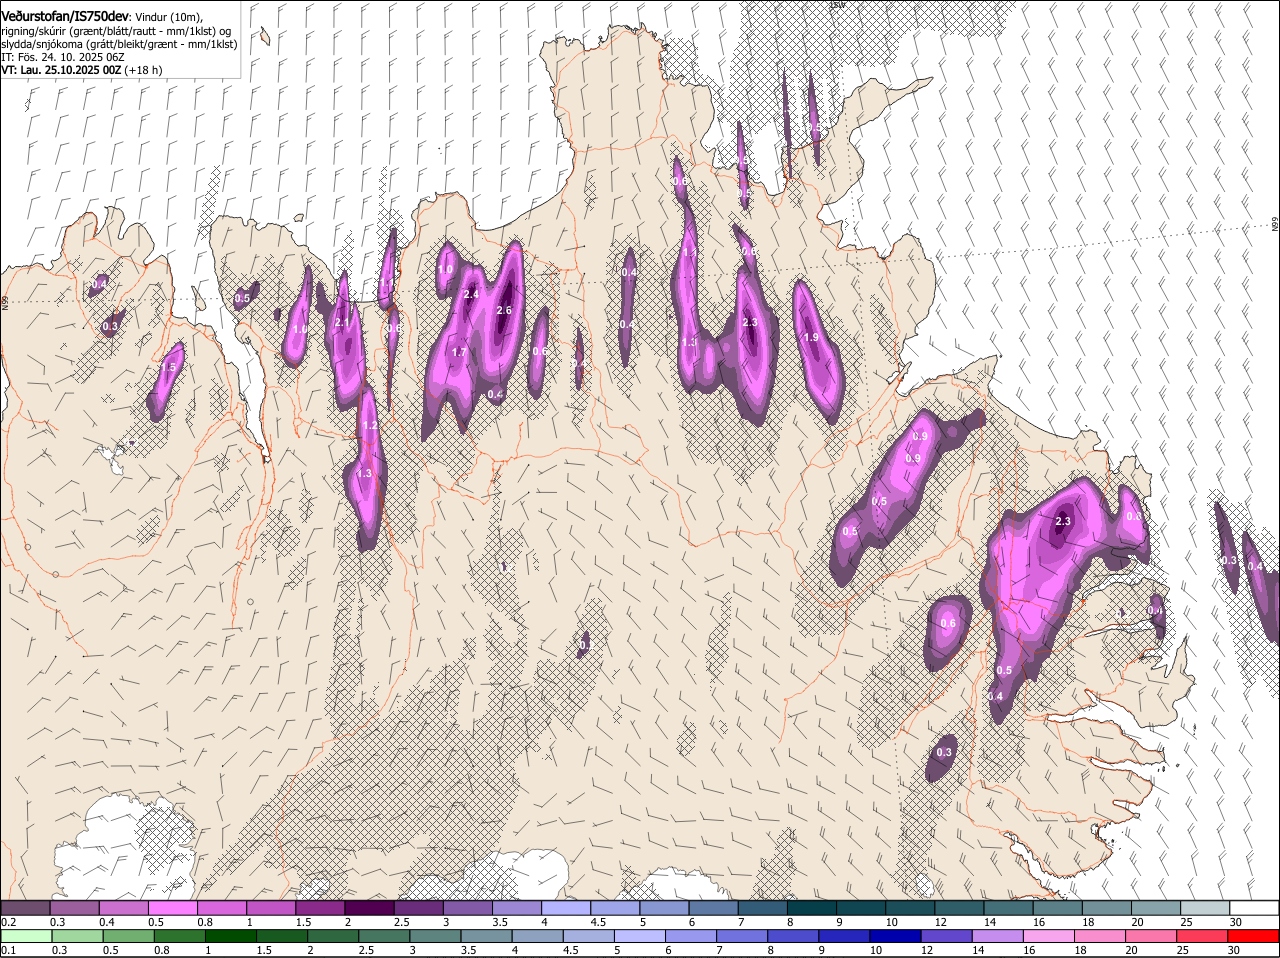The width and height of the screenshot is (1280, 958).
Task: Click the 2.4 precipitation value on the map
Action: pos(471,295)
